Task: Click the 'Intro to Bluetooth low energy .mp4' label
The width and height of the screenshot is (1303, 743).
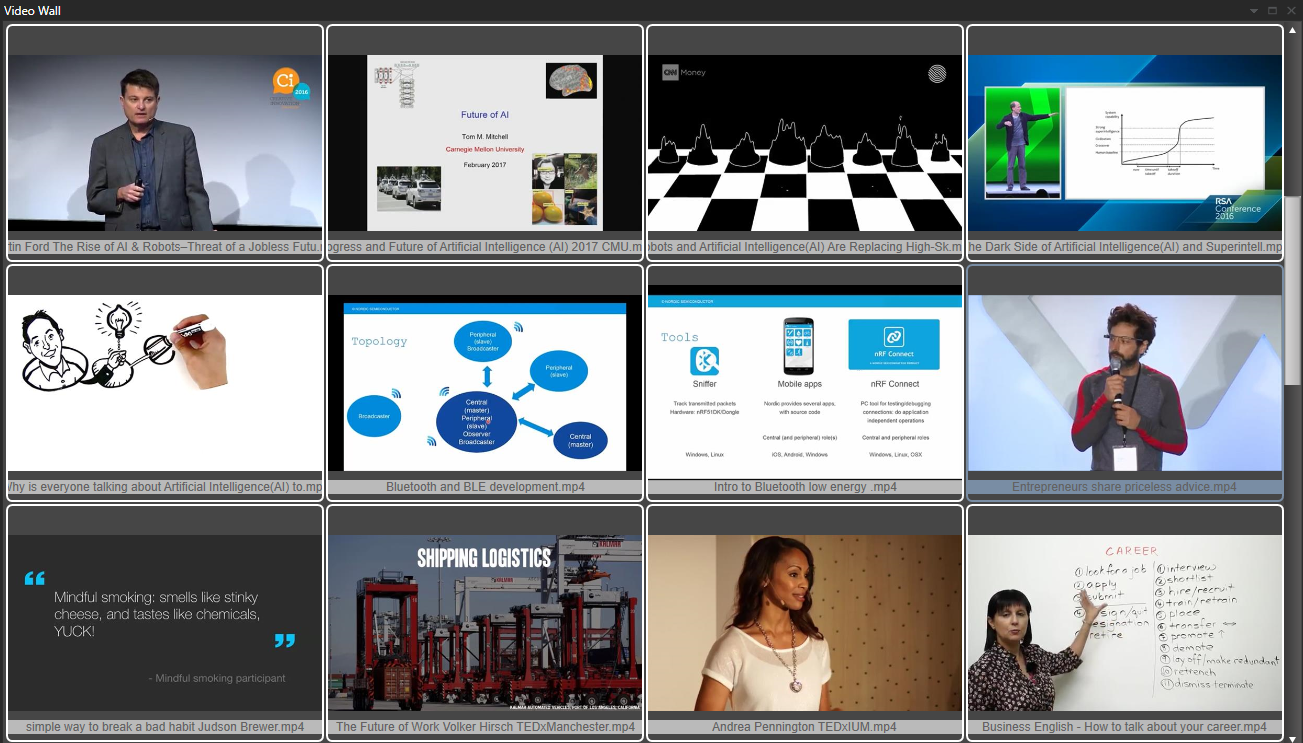Action: tap(805, 487)
